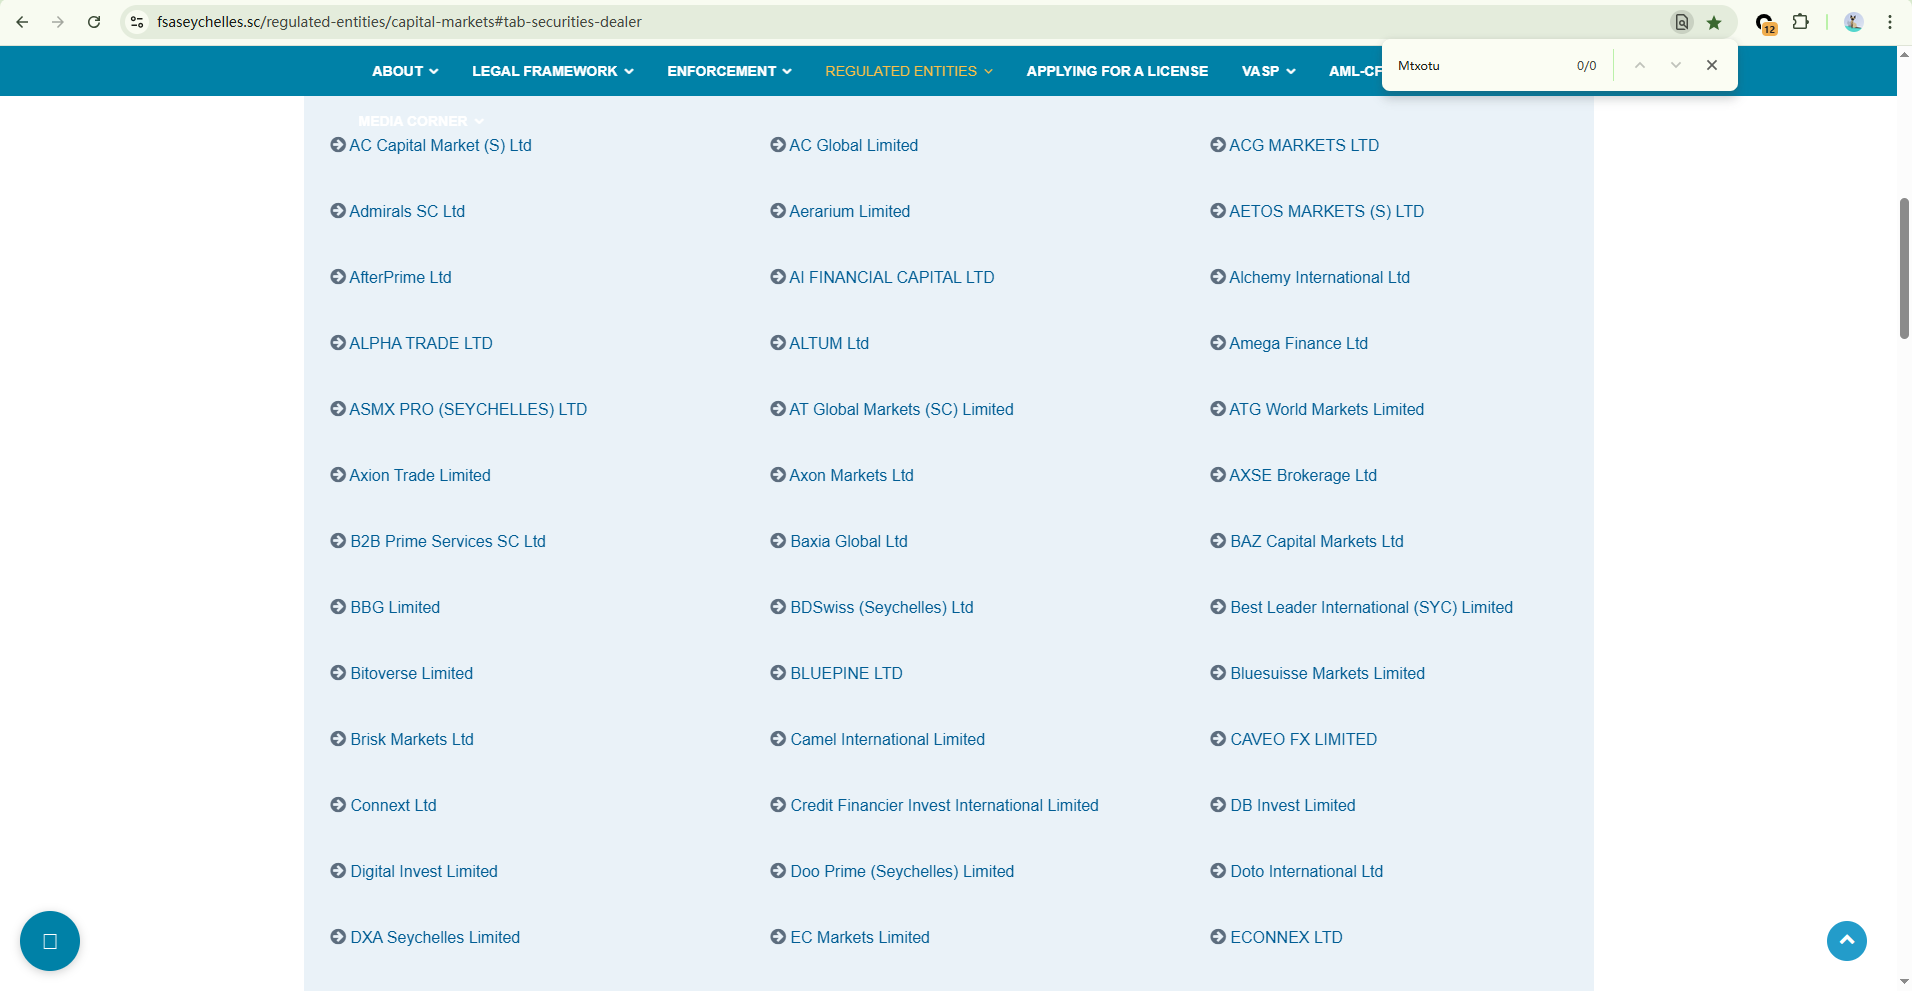Click the arrow icon beside BBG Limited
Screen dimensions: 1912x991
point(338,607)
